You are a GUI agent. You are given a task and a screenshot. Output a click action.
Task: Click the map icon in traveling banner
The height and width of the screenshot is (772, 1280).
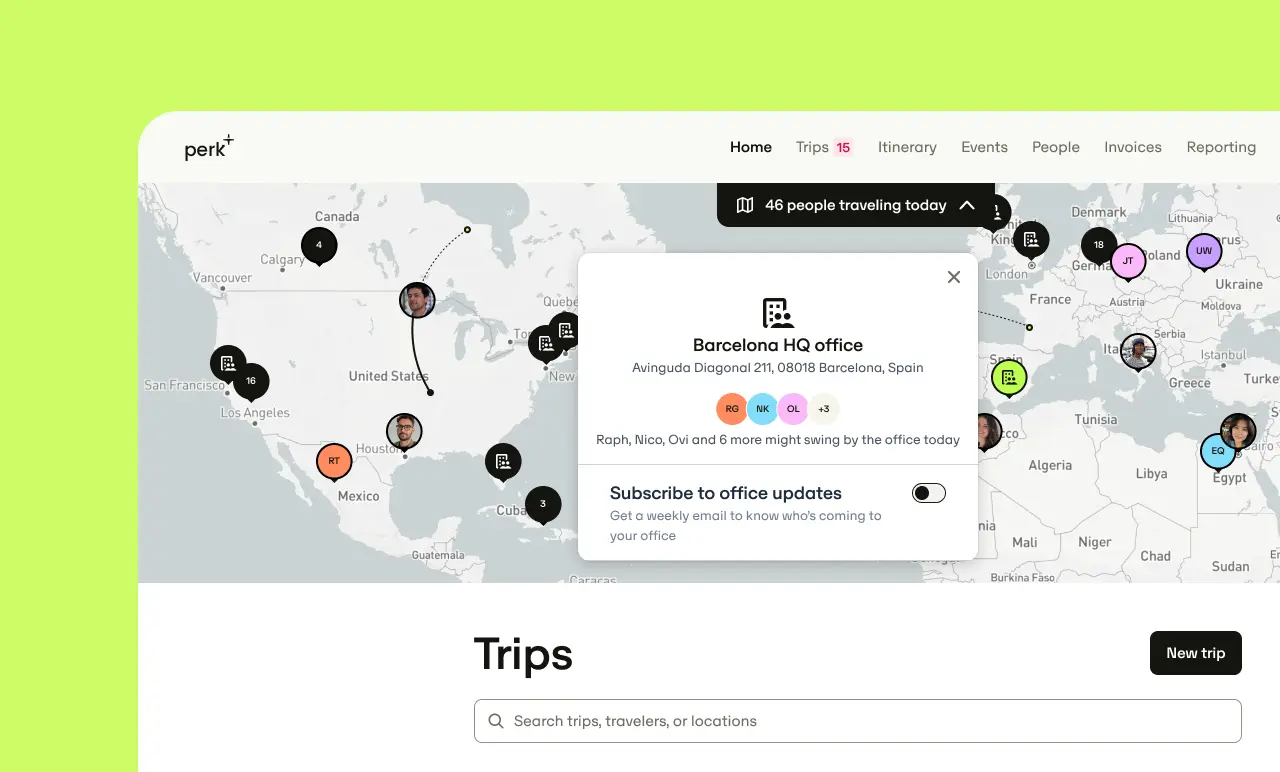(744, 205)
